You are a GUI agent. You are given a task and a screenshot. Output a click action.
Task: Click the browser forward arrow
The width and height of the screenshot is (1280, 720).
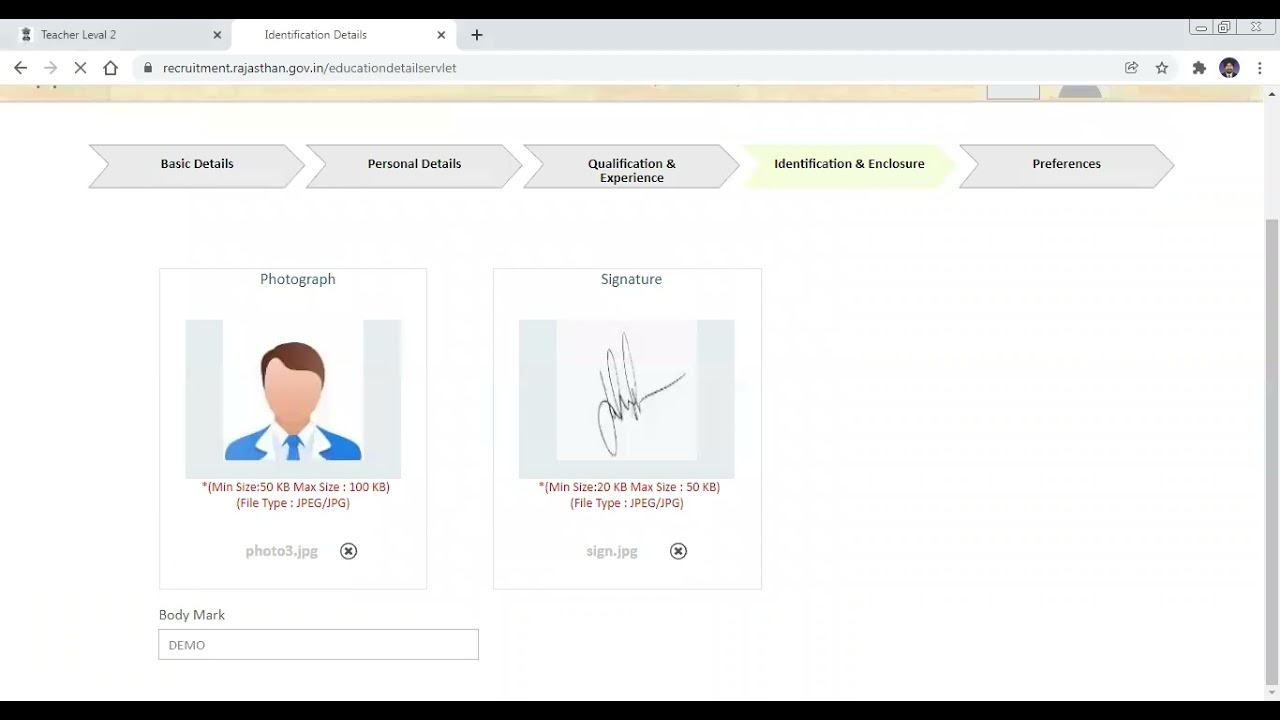click(51, 68)
